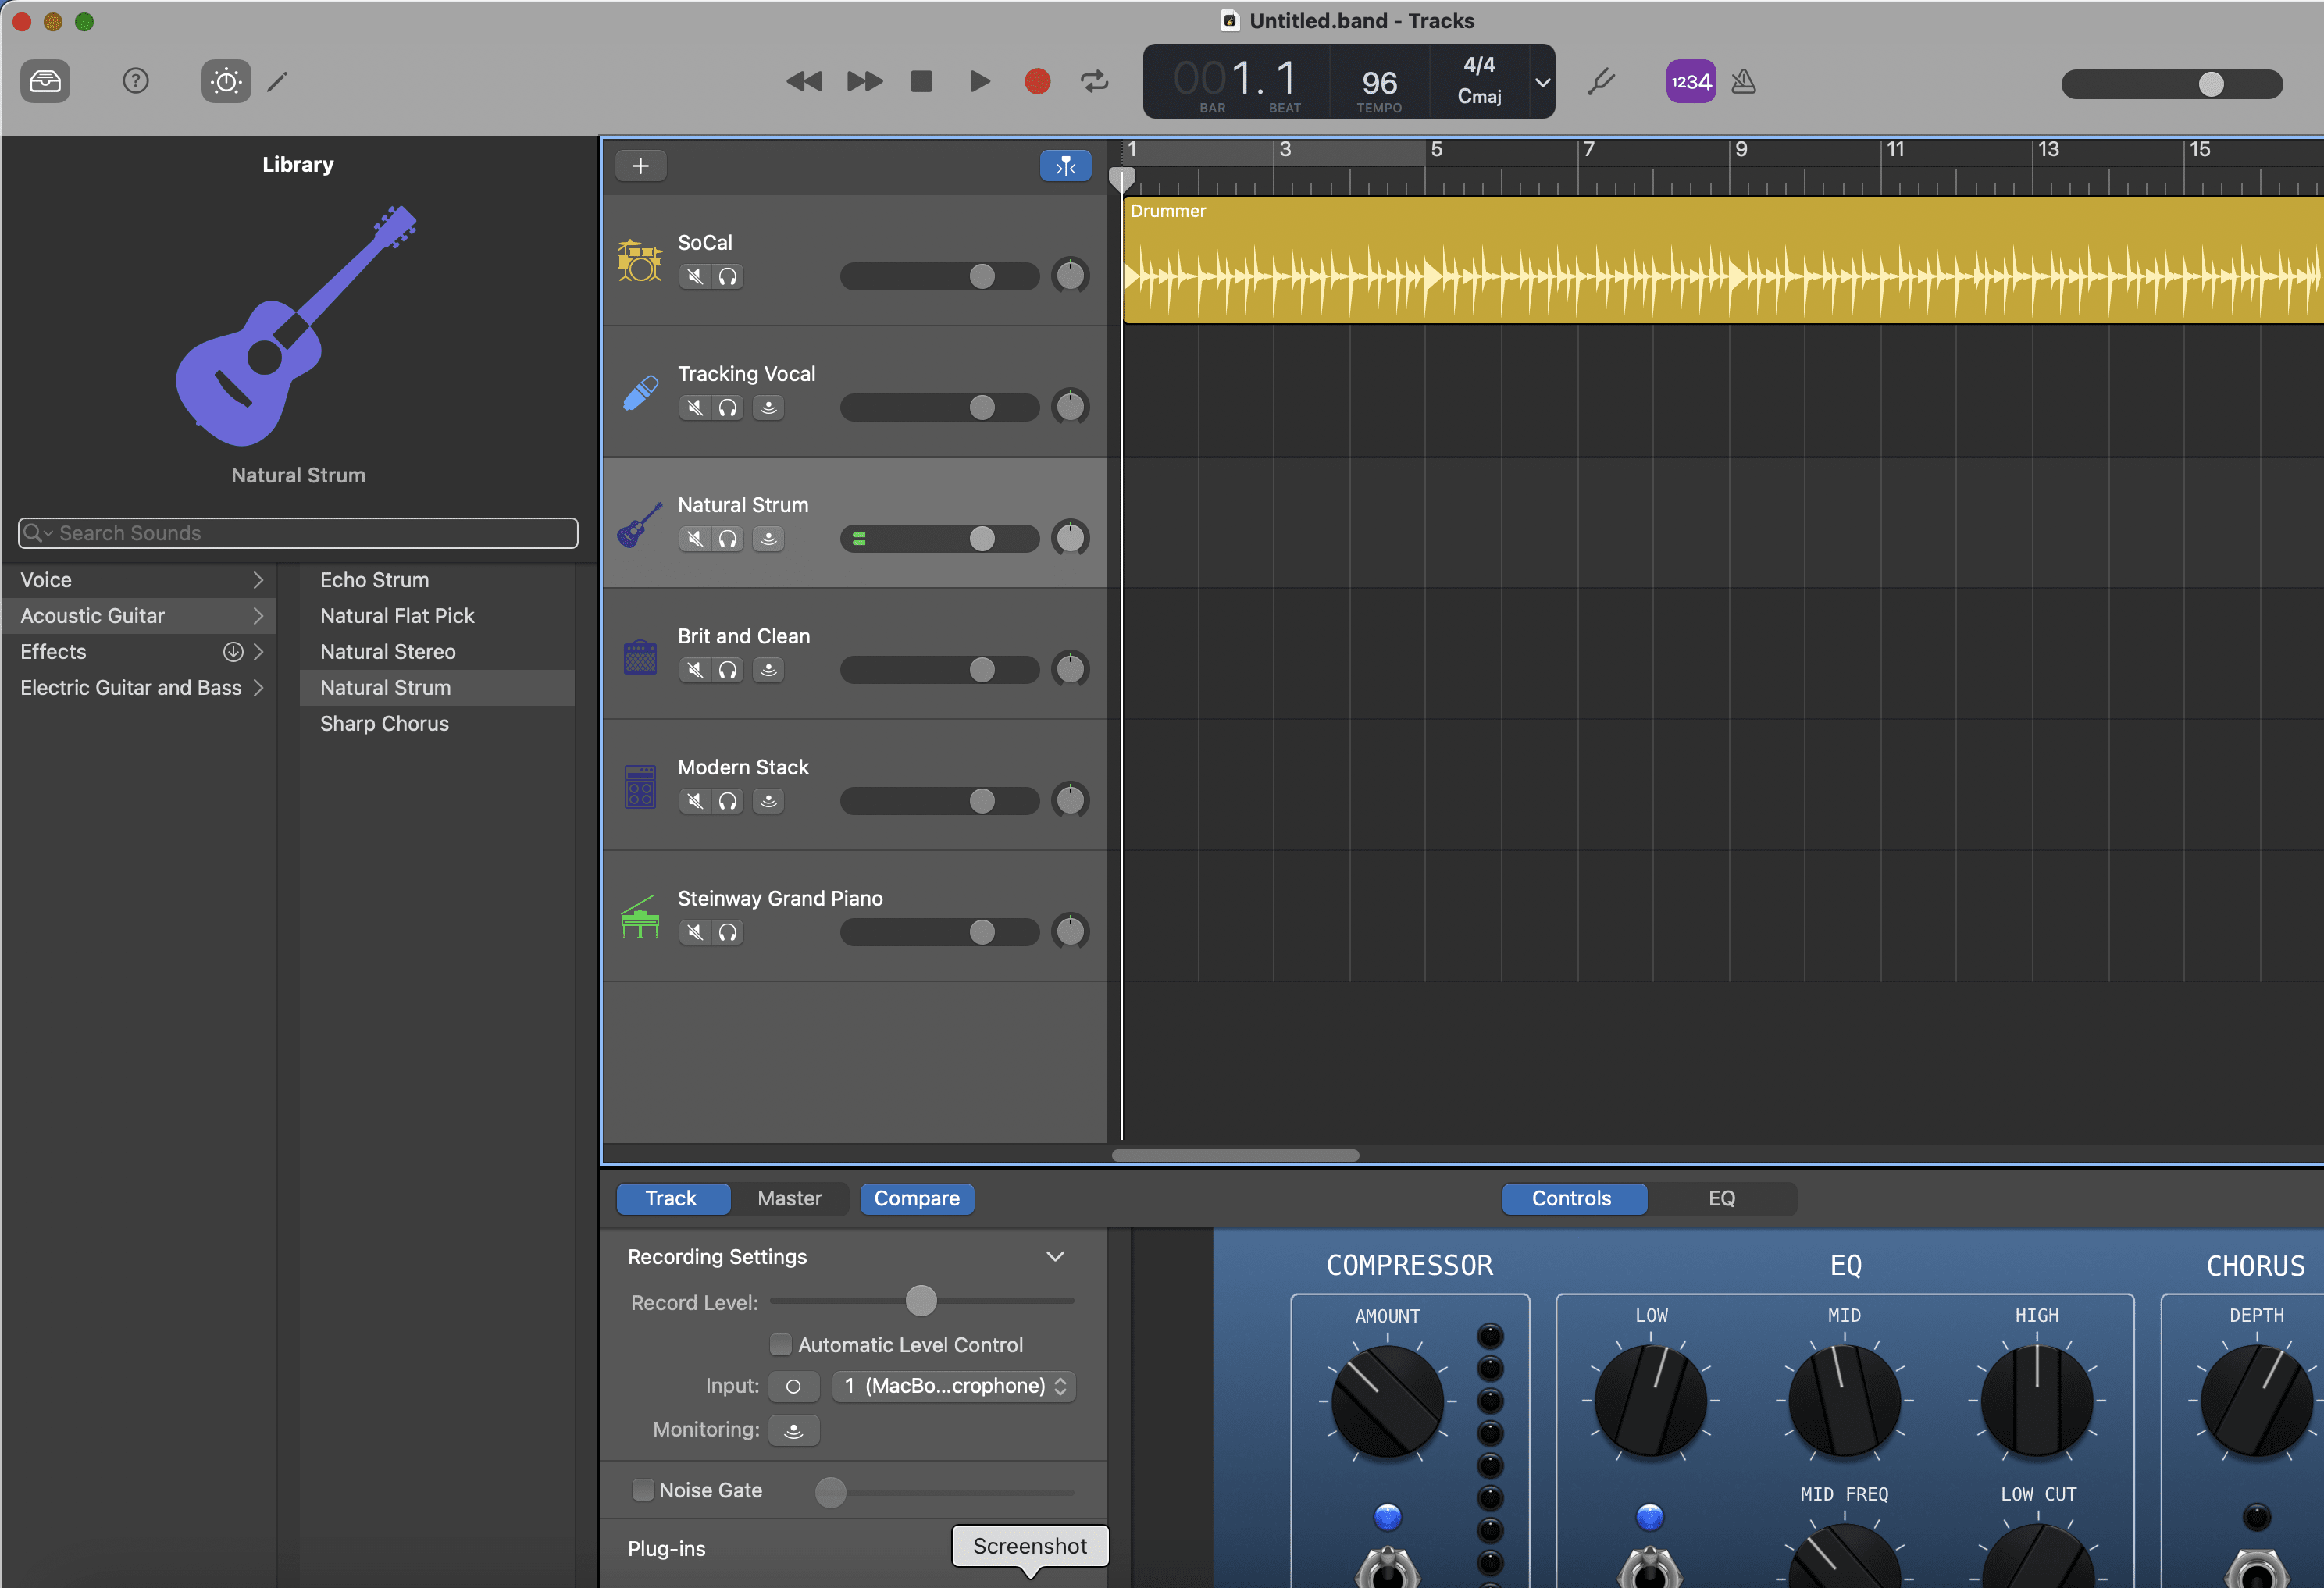This screenshot has height=1588, width=2324.
Task: Toggle Smart Controls dial button
Action: [226, 81]
